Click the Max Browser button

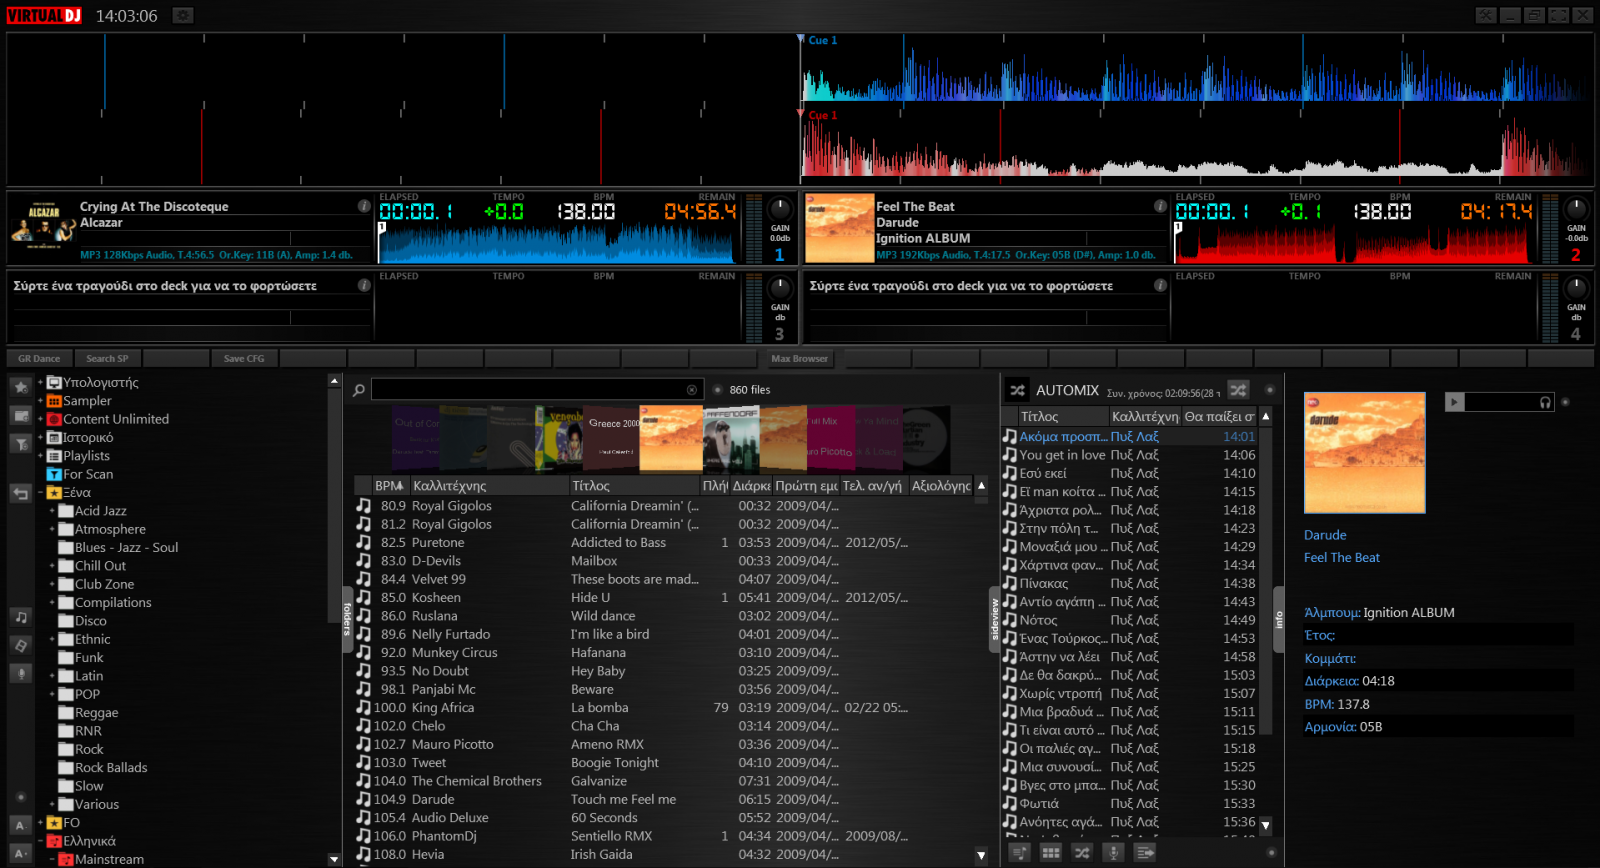click(x=799, y=358)
